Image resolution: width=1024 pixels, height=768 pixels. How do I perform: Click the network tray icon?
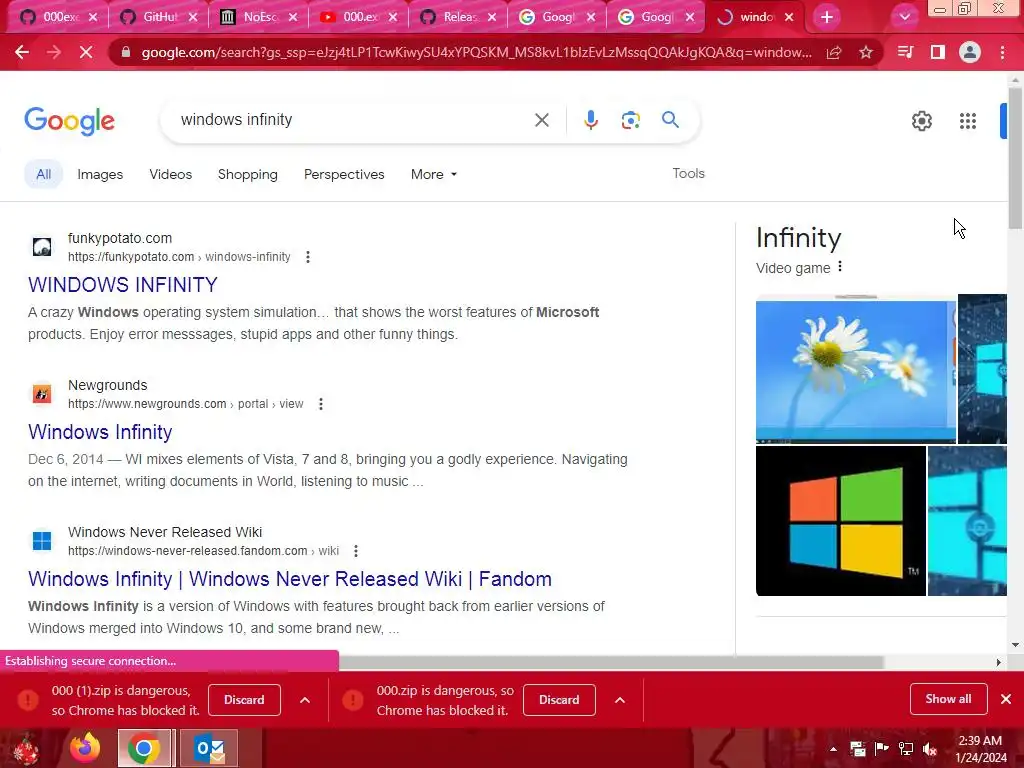(906, 749)
